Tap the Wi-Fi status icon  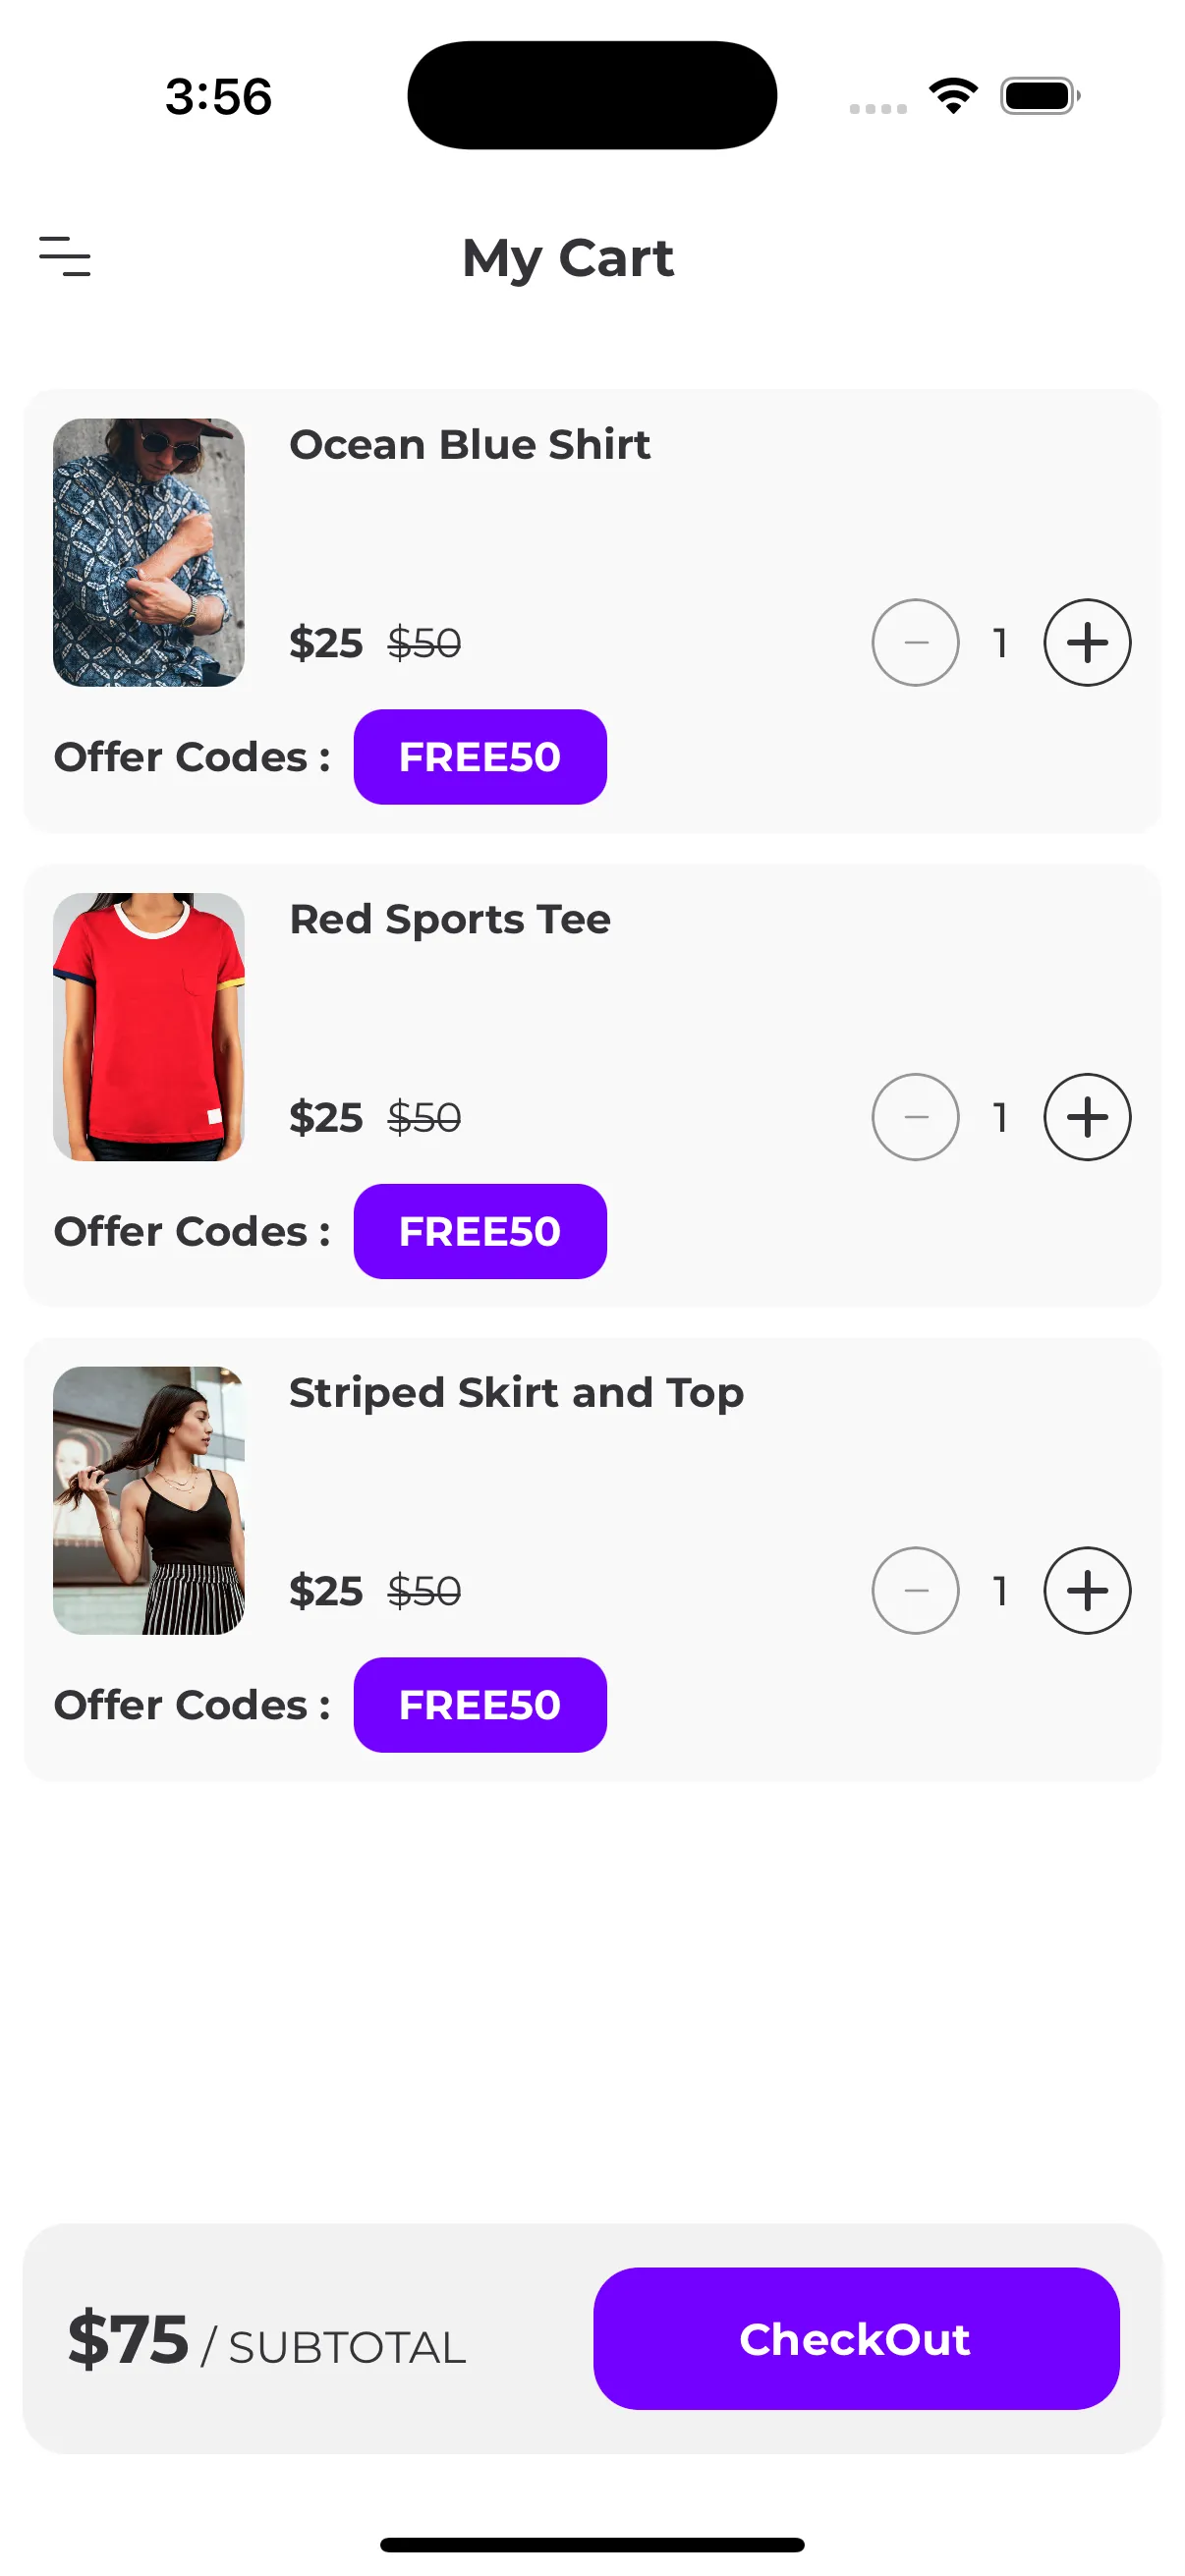[953, 96]
